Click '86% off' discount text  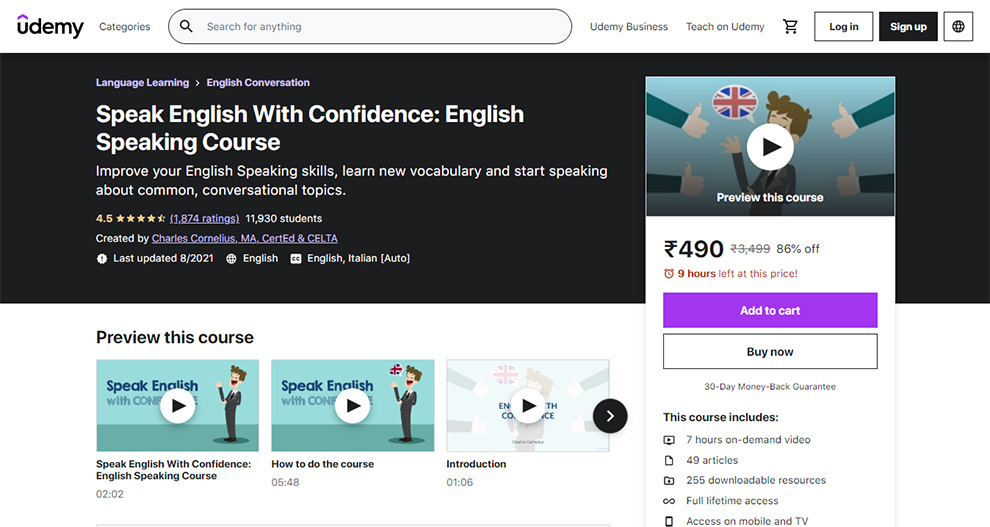(x=797, y=249)
